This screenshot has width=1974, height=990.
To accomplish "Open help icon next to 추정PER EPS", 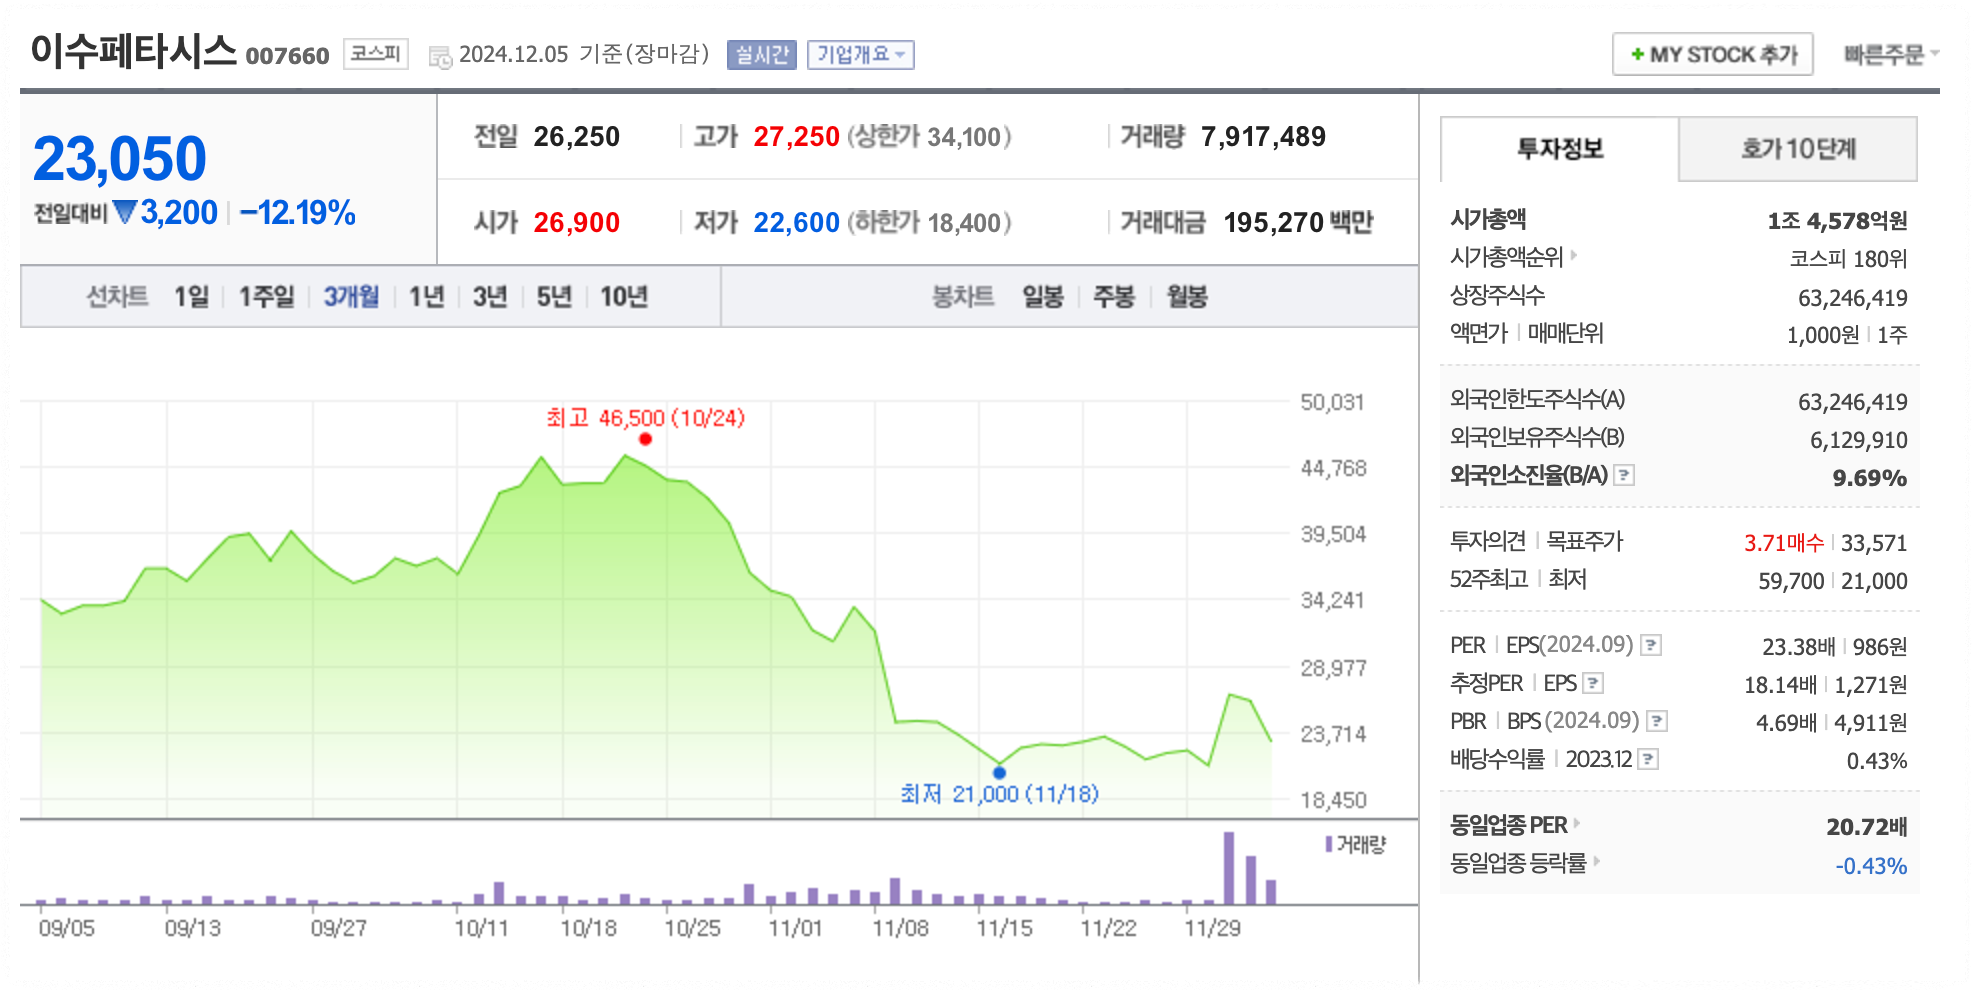I will click(x=1594, y=683).
